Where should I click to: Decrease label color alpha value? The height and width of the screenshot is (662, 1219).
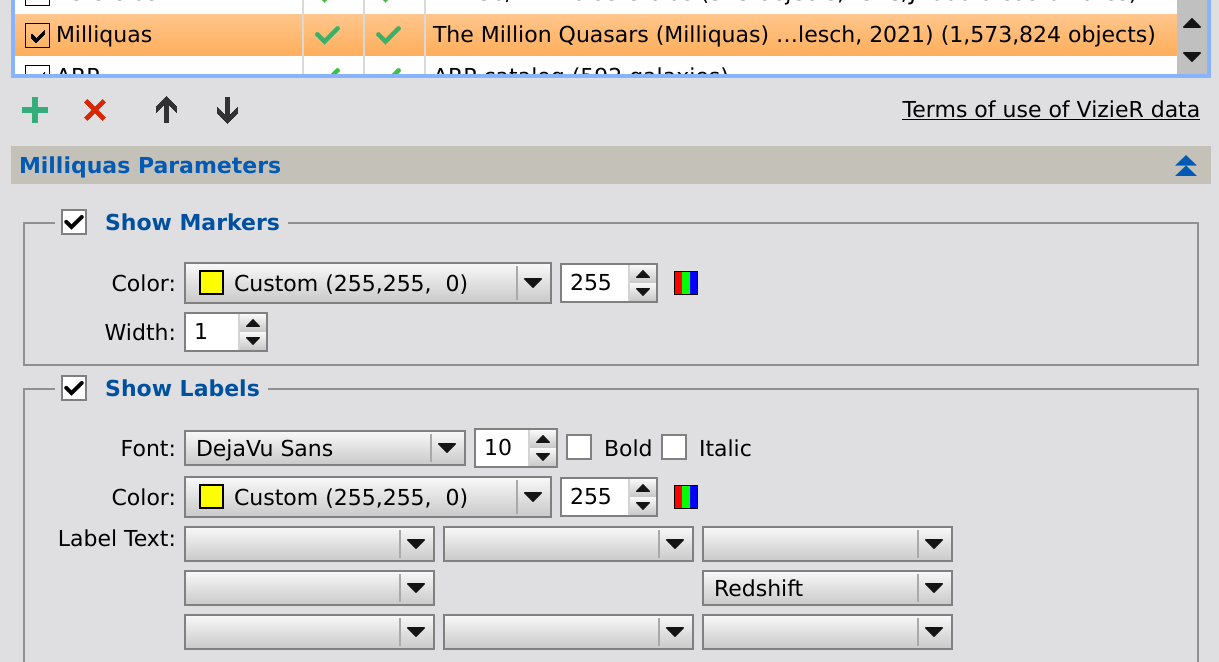tap(644, 507)
